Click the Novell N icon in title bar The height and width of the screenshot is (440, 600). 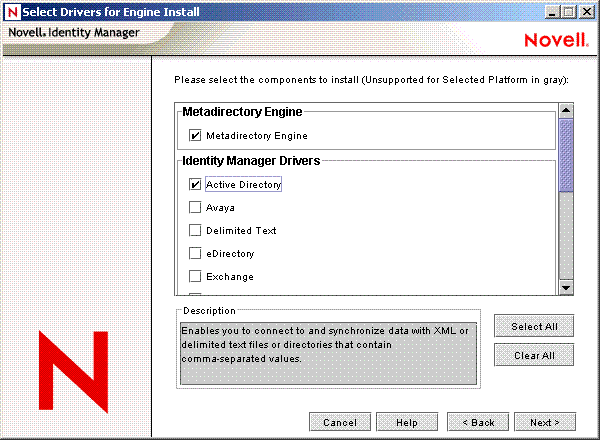pos(12,12)
